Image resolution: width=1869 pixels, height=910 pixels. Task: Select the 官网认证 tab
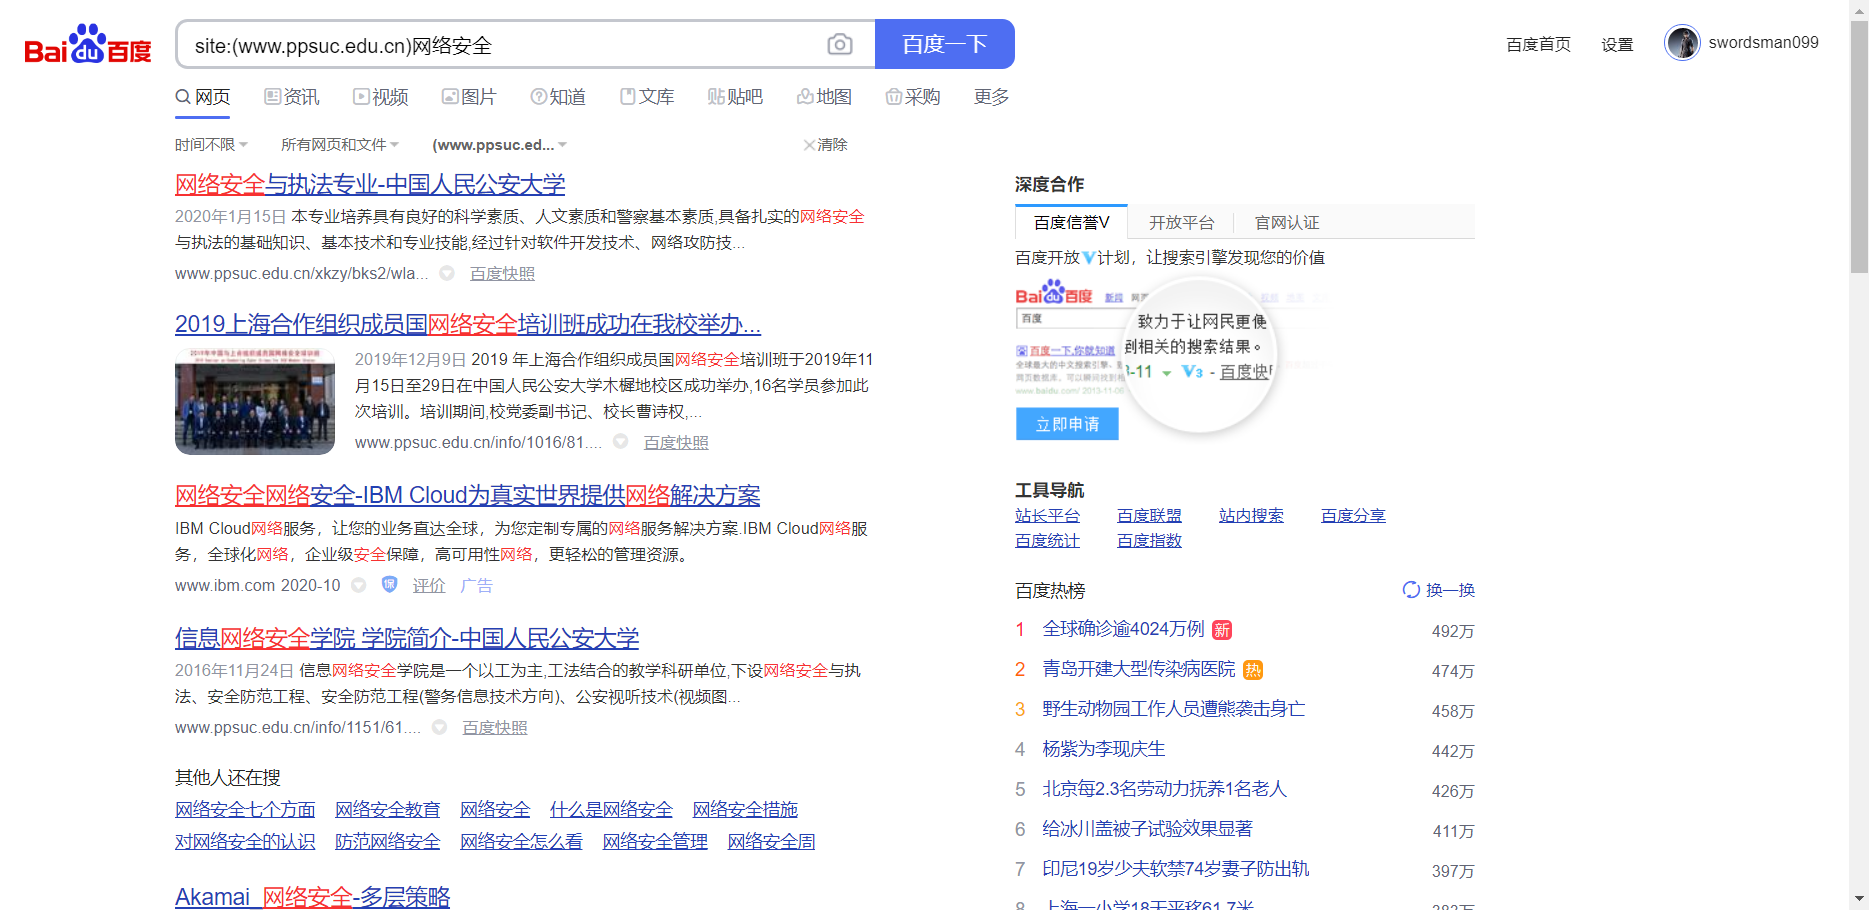(x=1287, y=222)
